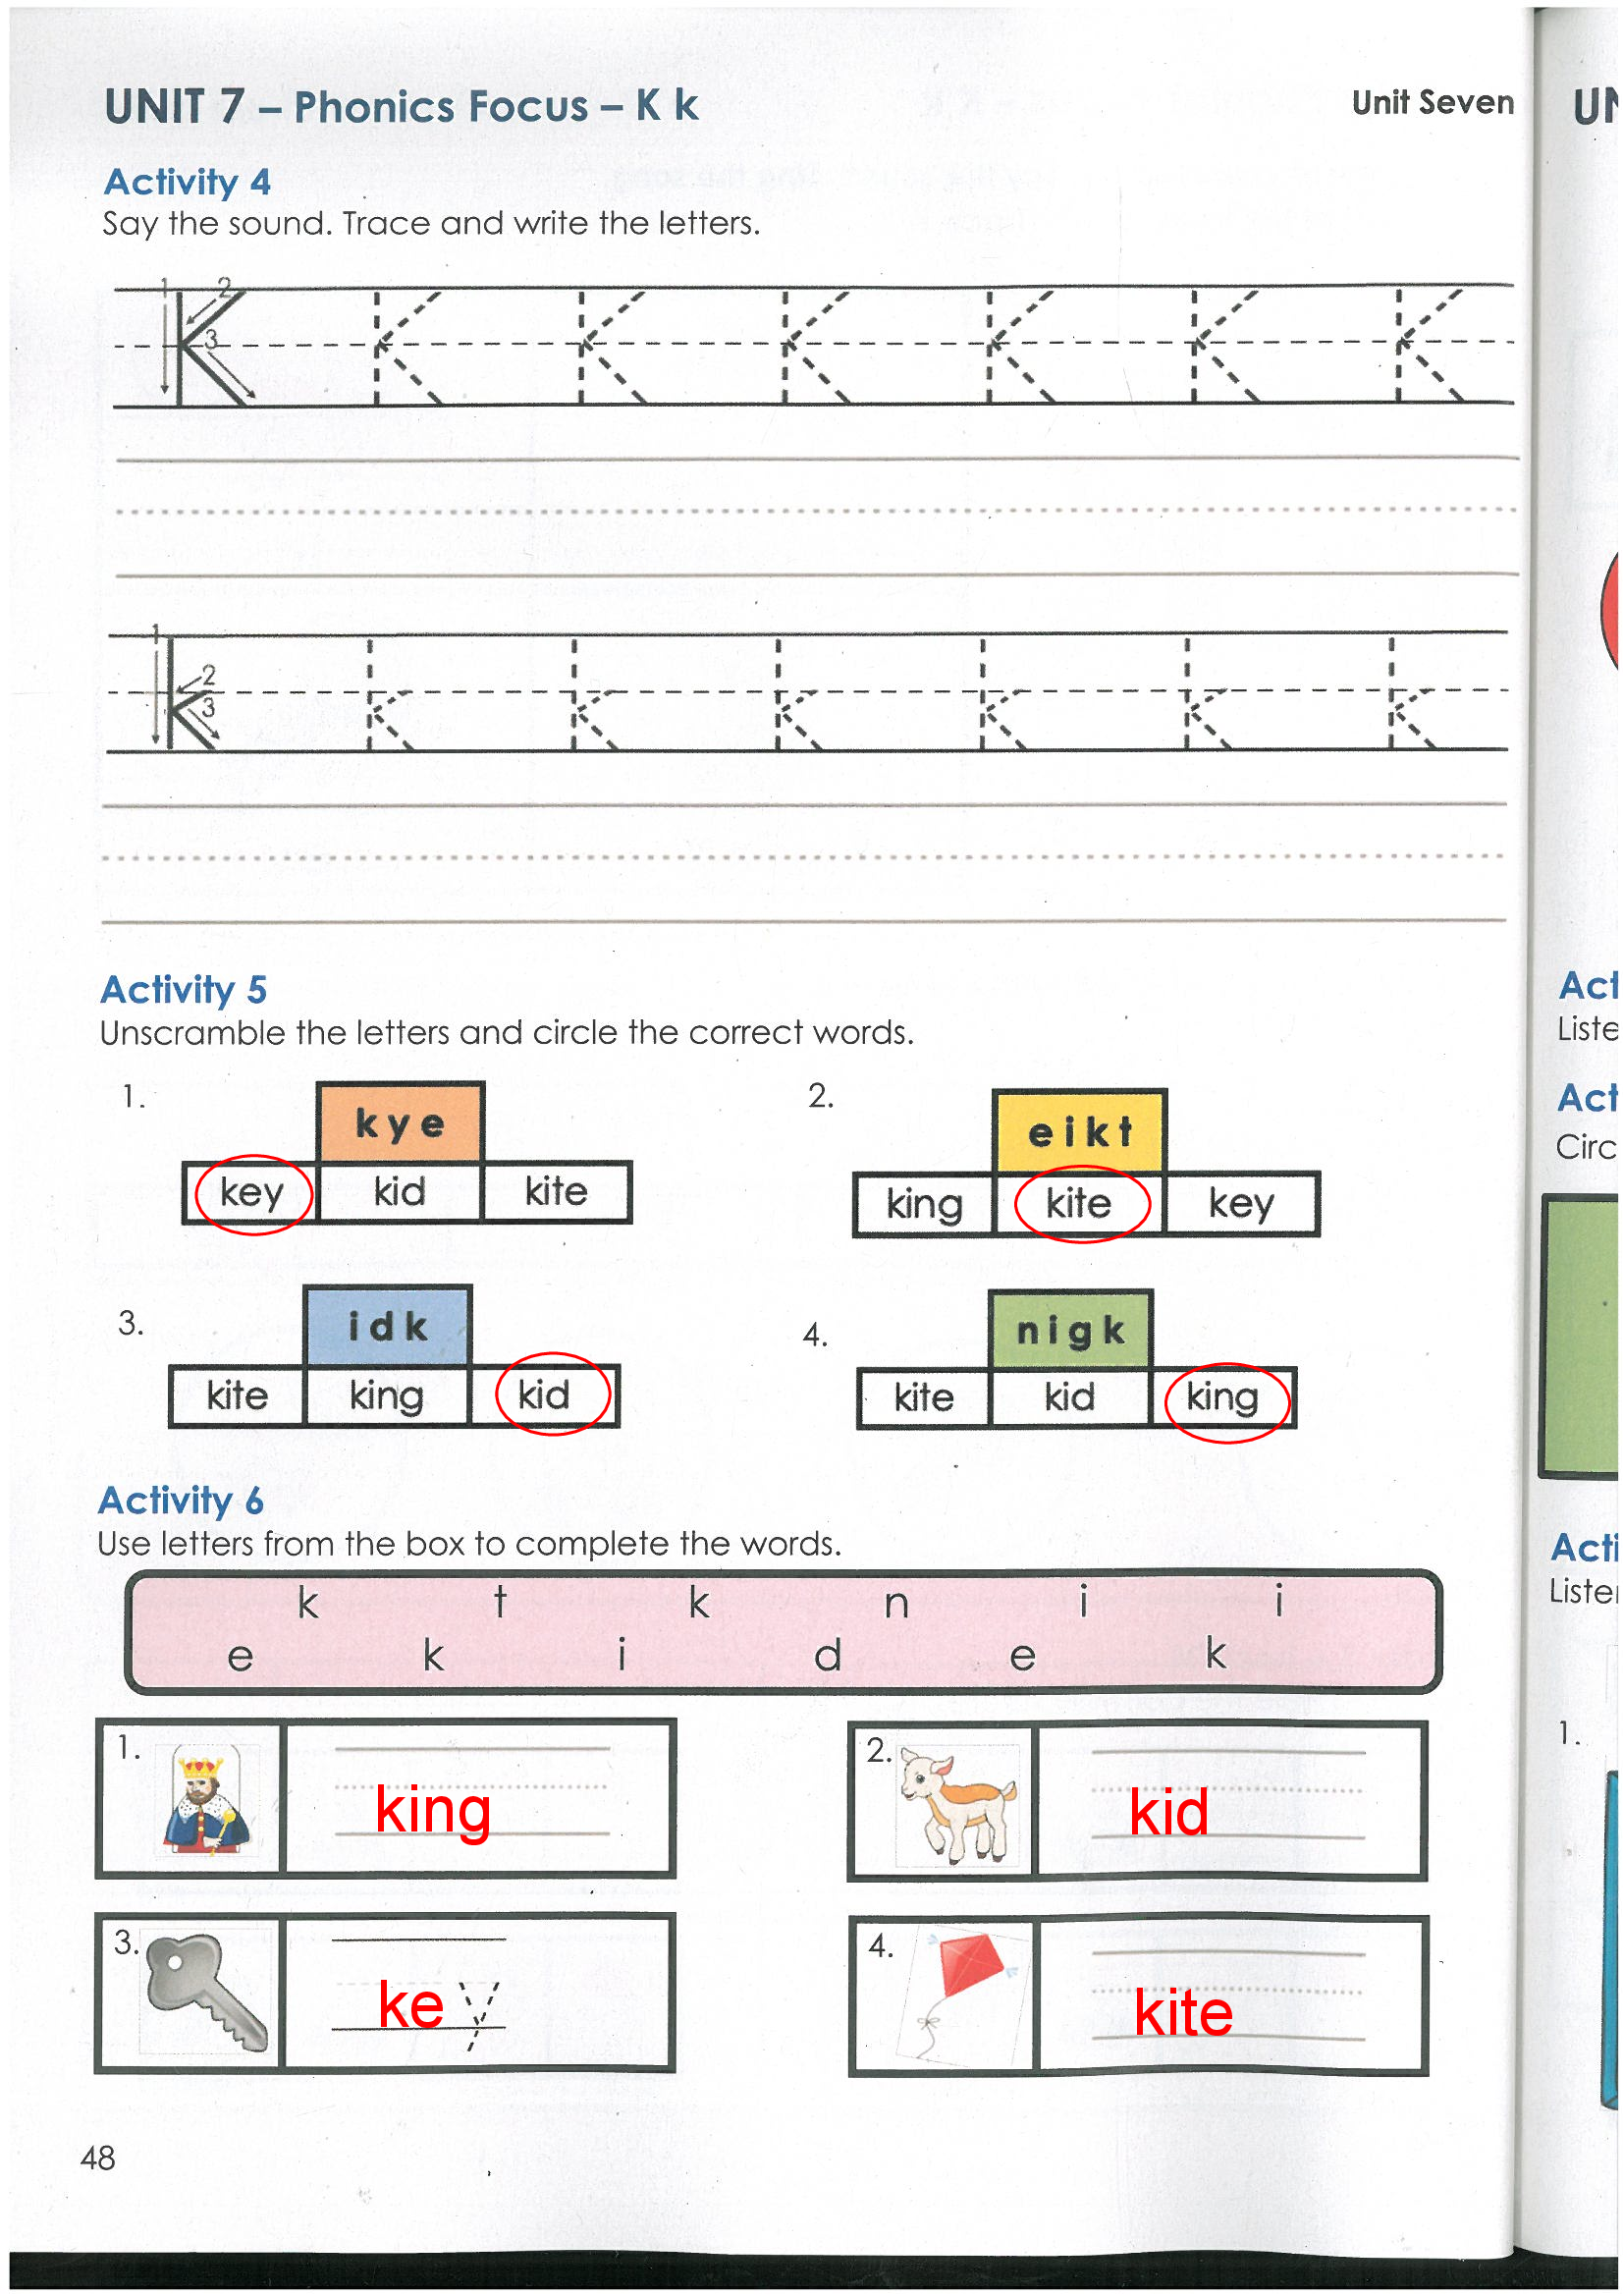Click the blue "idk" scrambled box
Screen dimensions: 1623x2296
pyautogui.click(x=388, y=1327)
